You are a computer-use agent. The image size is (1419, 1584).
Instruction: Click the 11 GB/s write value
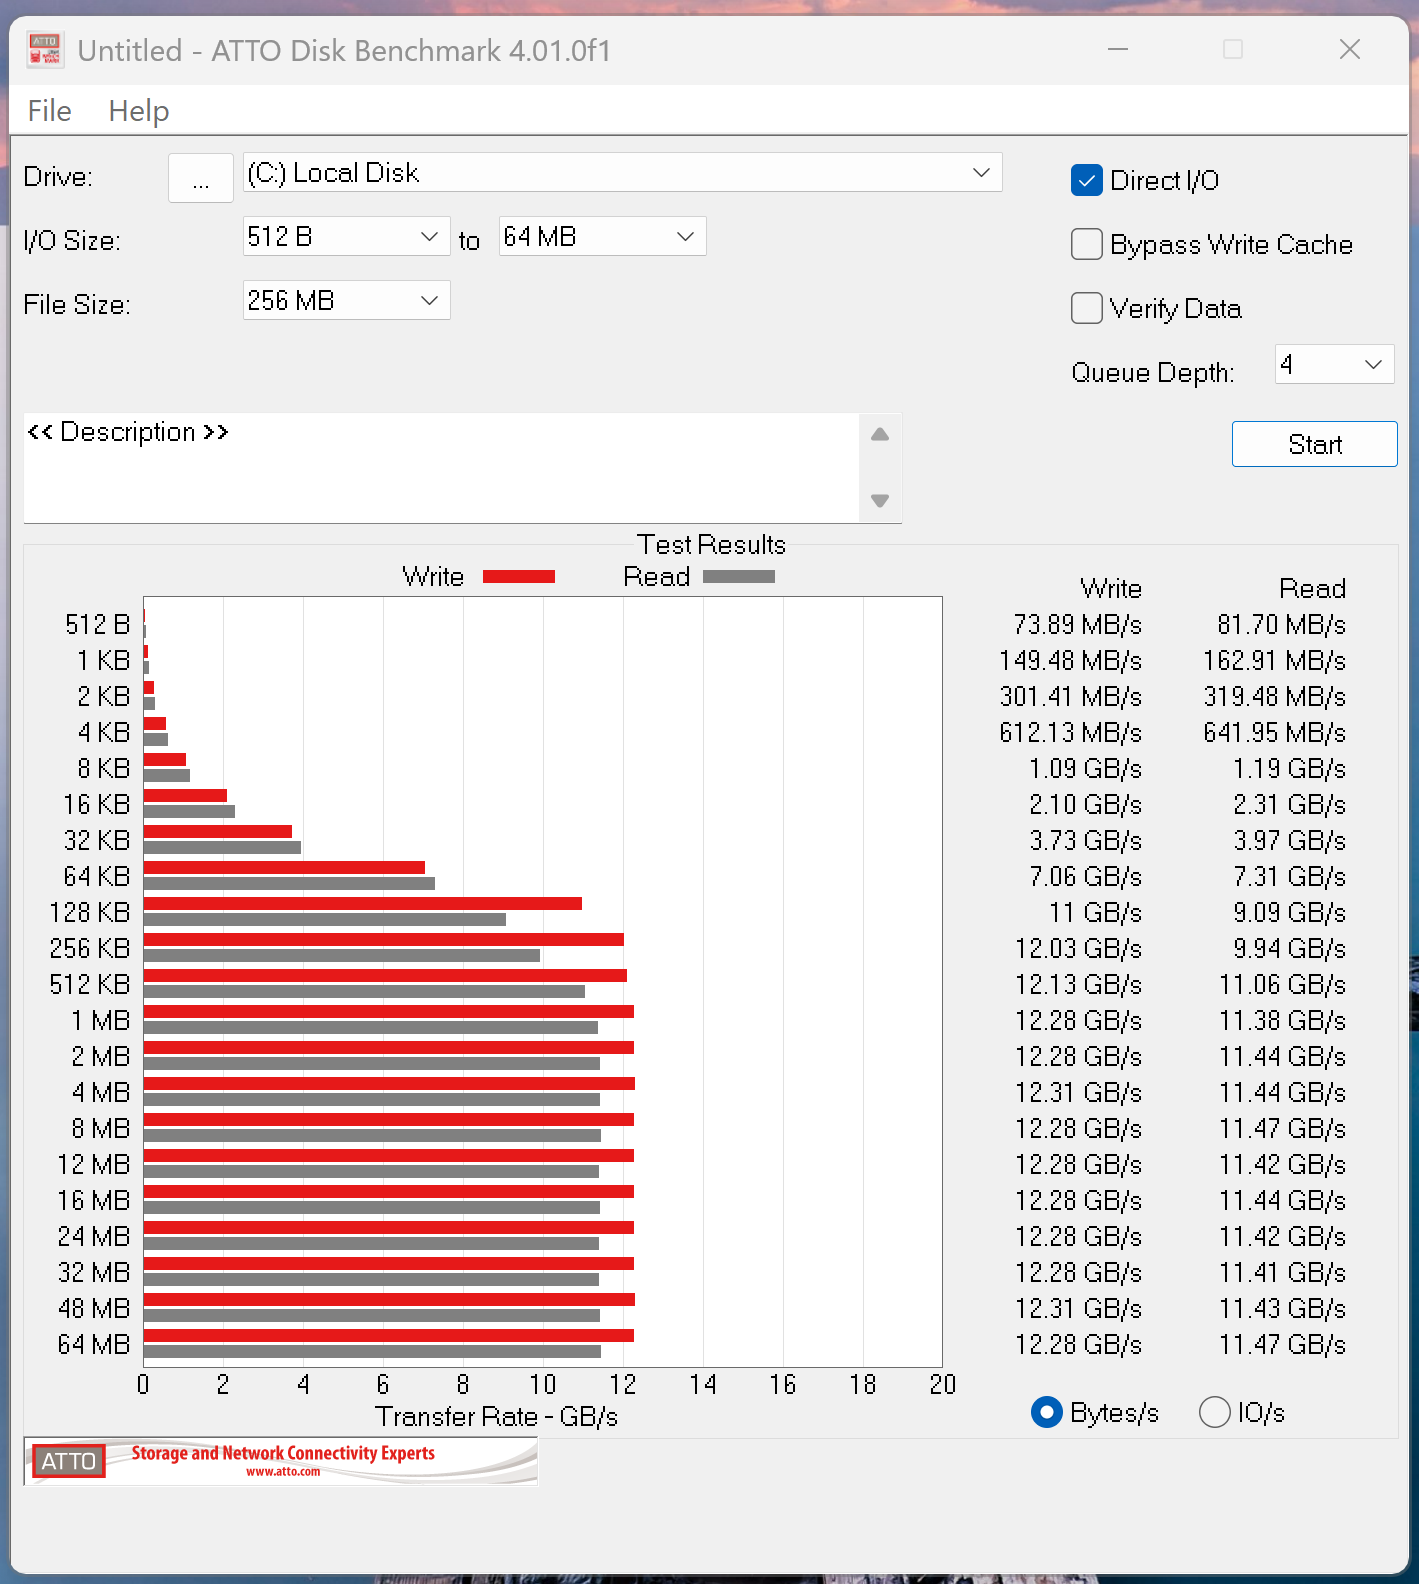click(x=1095, y=913)
